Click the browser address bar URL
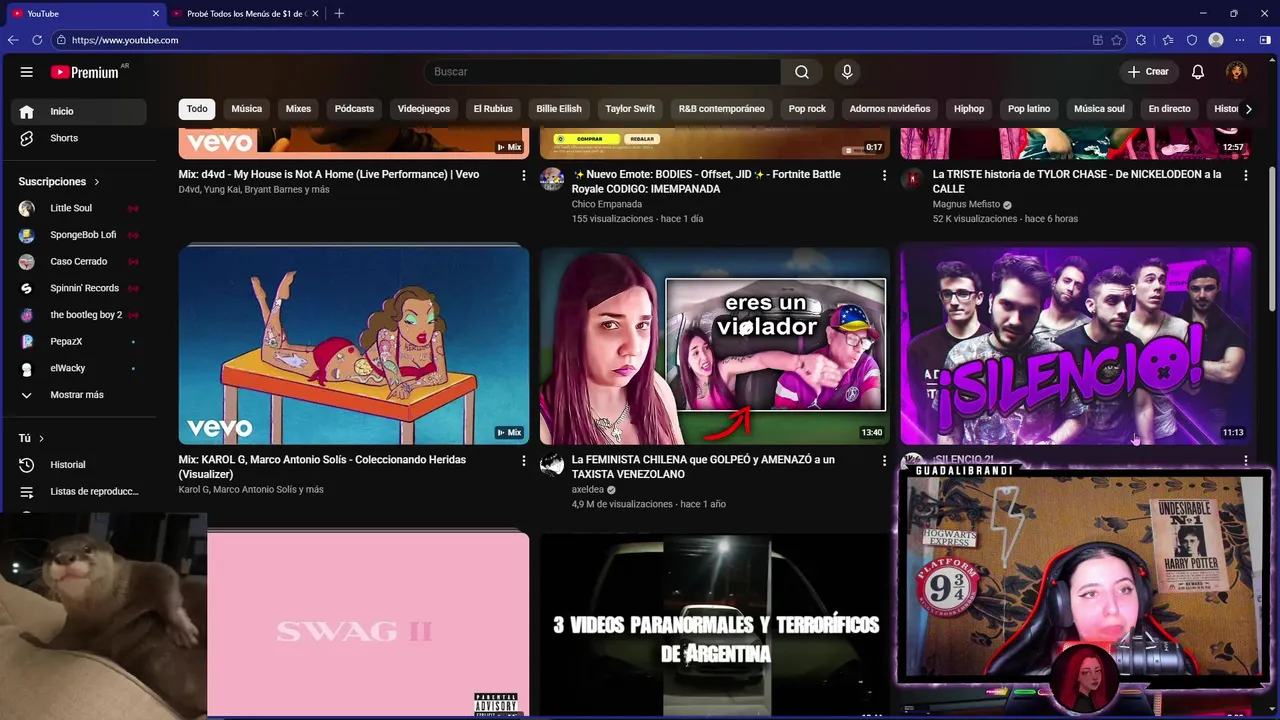Viewport: 1280px width, 720px height. pyautogui.click(x=125, y=40)
